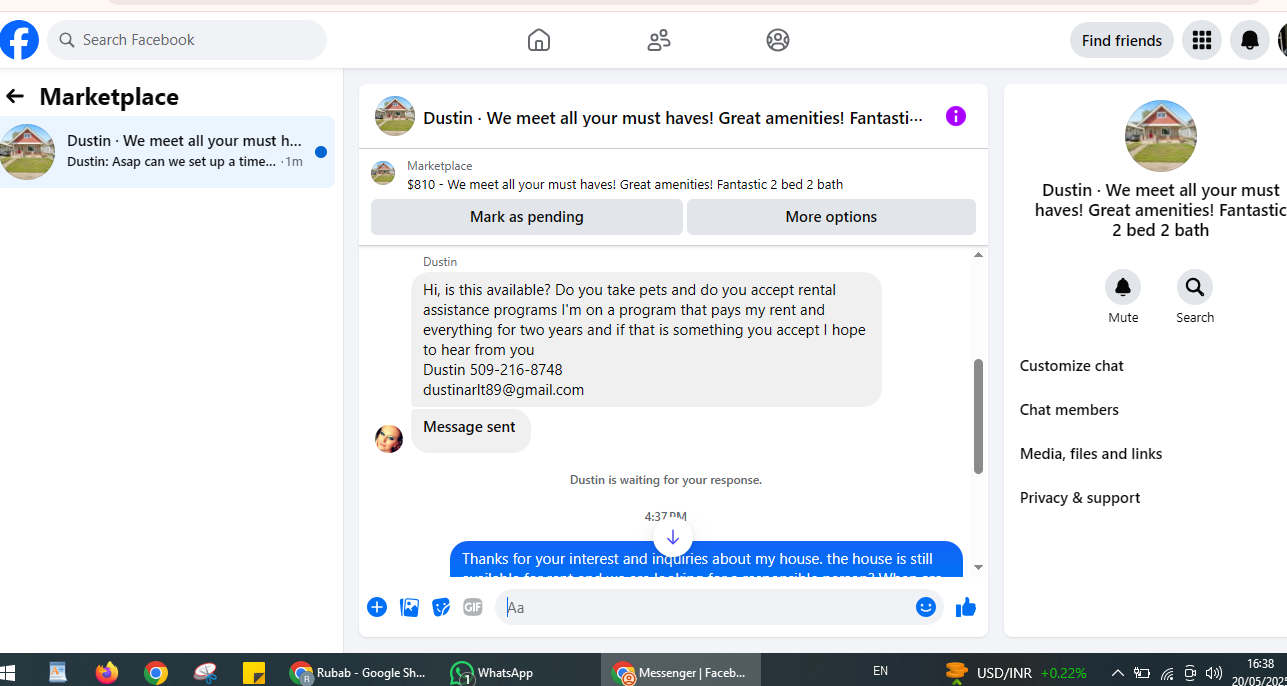Click the purple conversation info icon

956,116
